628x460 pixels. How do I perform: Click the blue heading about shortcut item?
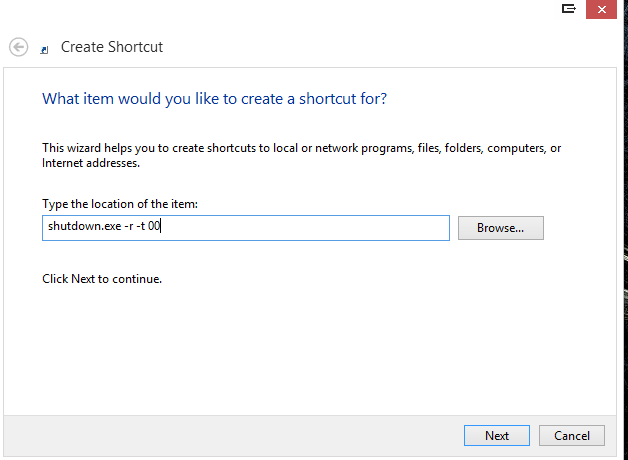click(214, 98)
